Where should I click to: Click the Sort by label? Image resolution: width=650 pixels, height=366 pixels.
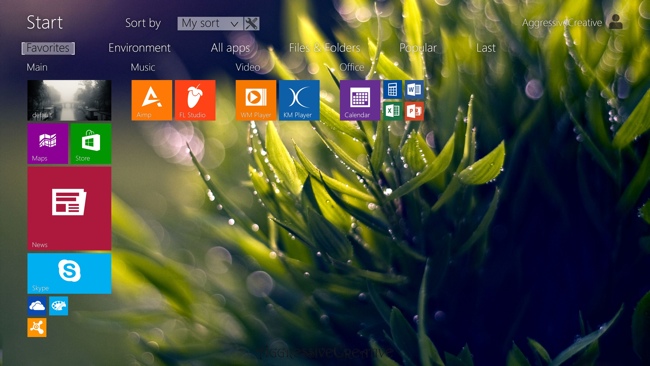(x=143, y=23)
